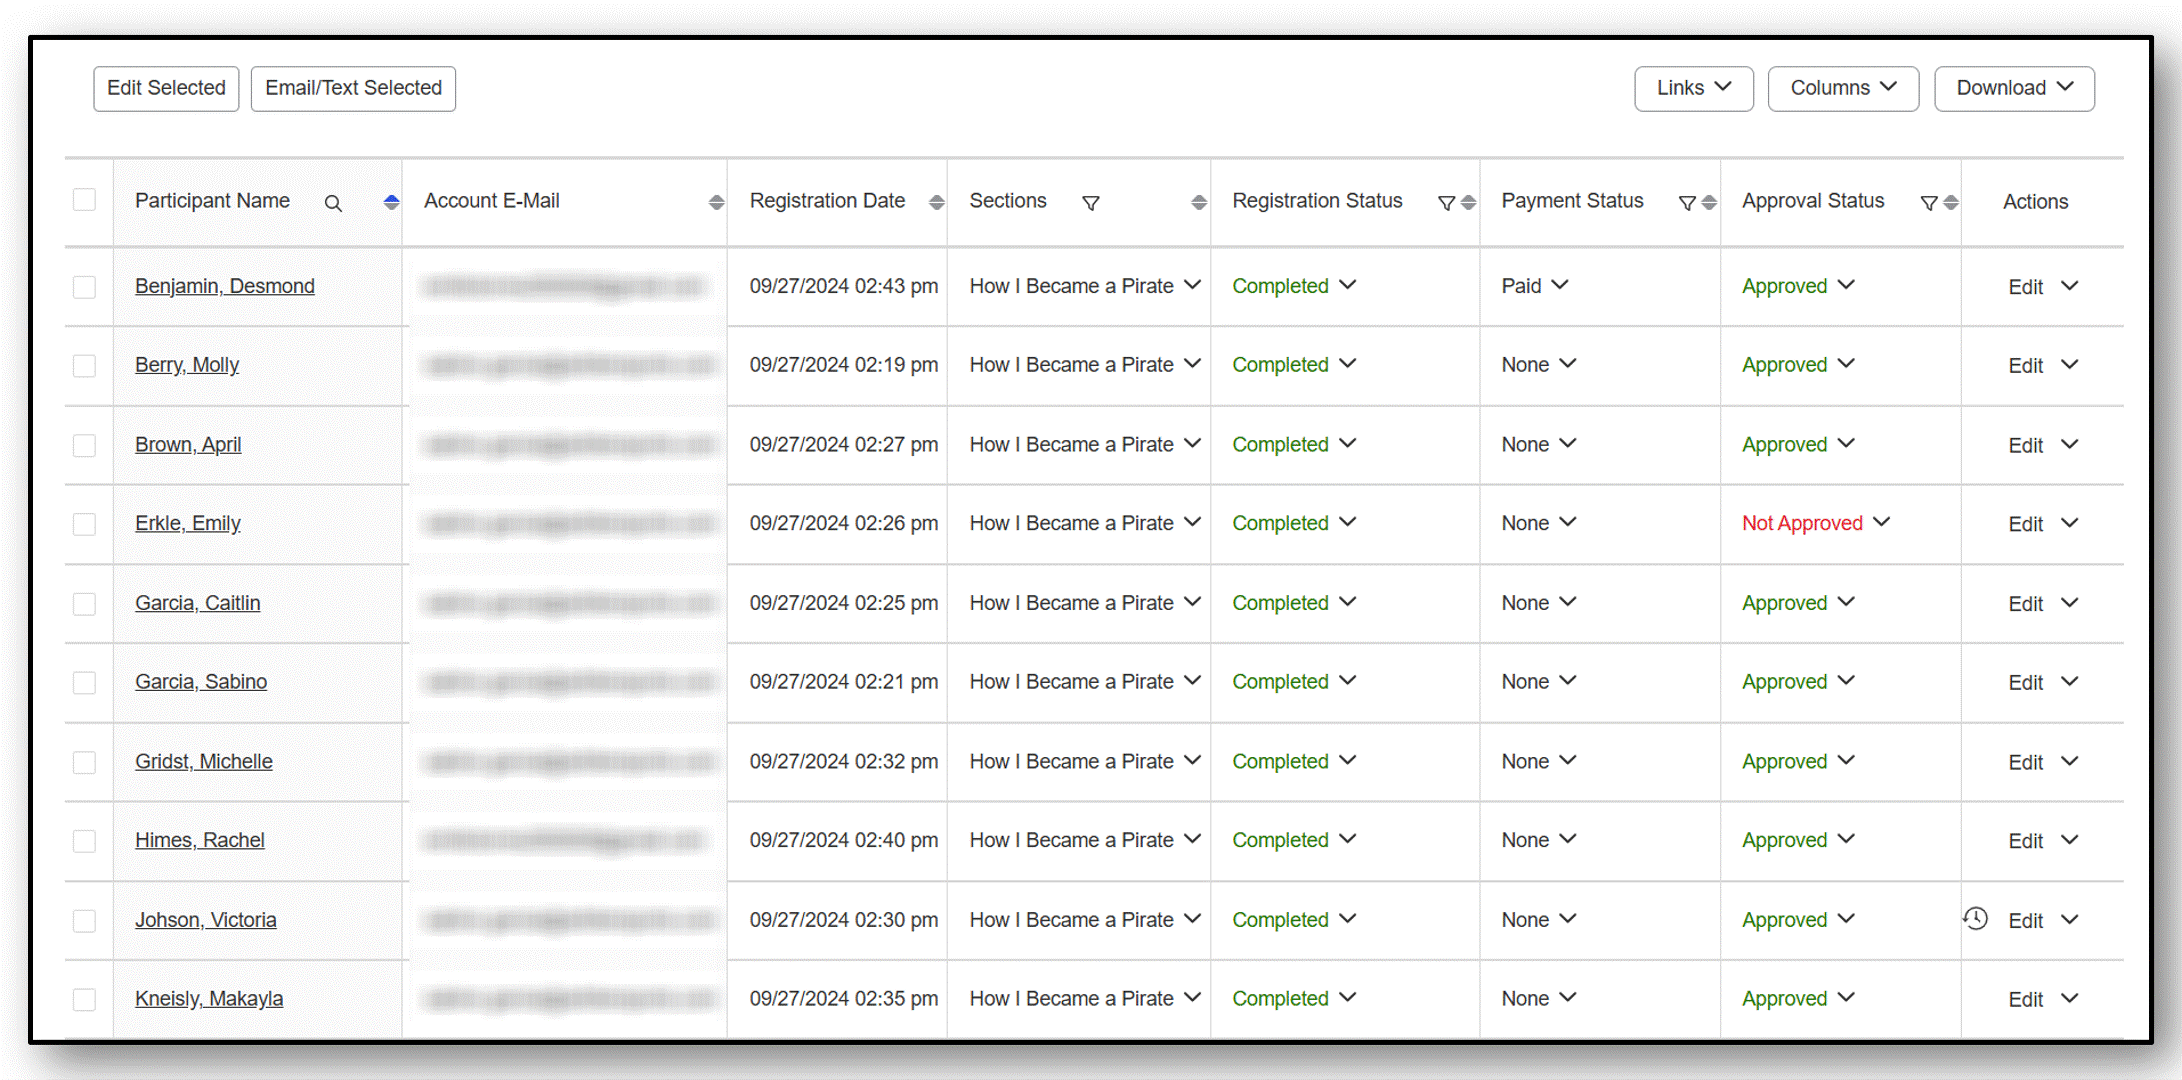The image size is (2182, 1080).
Task: Open the Download menu
Action: click(x=2014, y=88)
